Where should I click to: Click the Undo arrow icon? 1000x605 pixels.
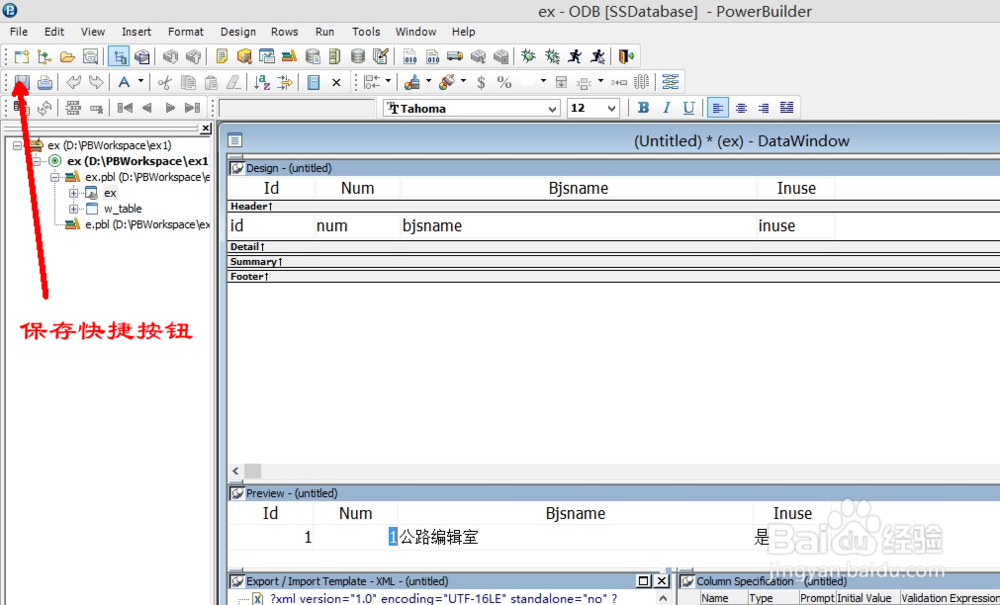click(73, 82)
